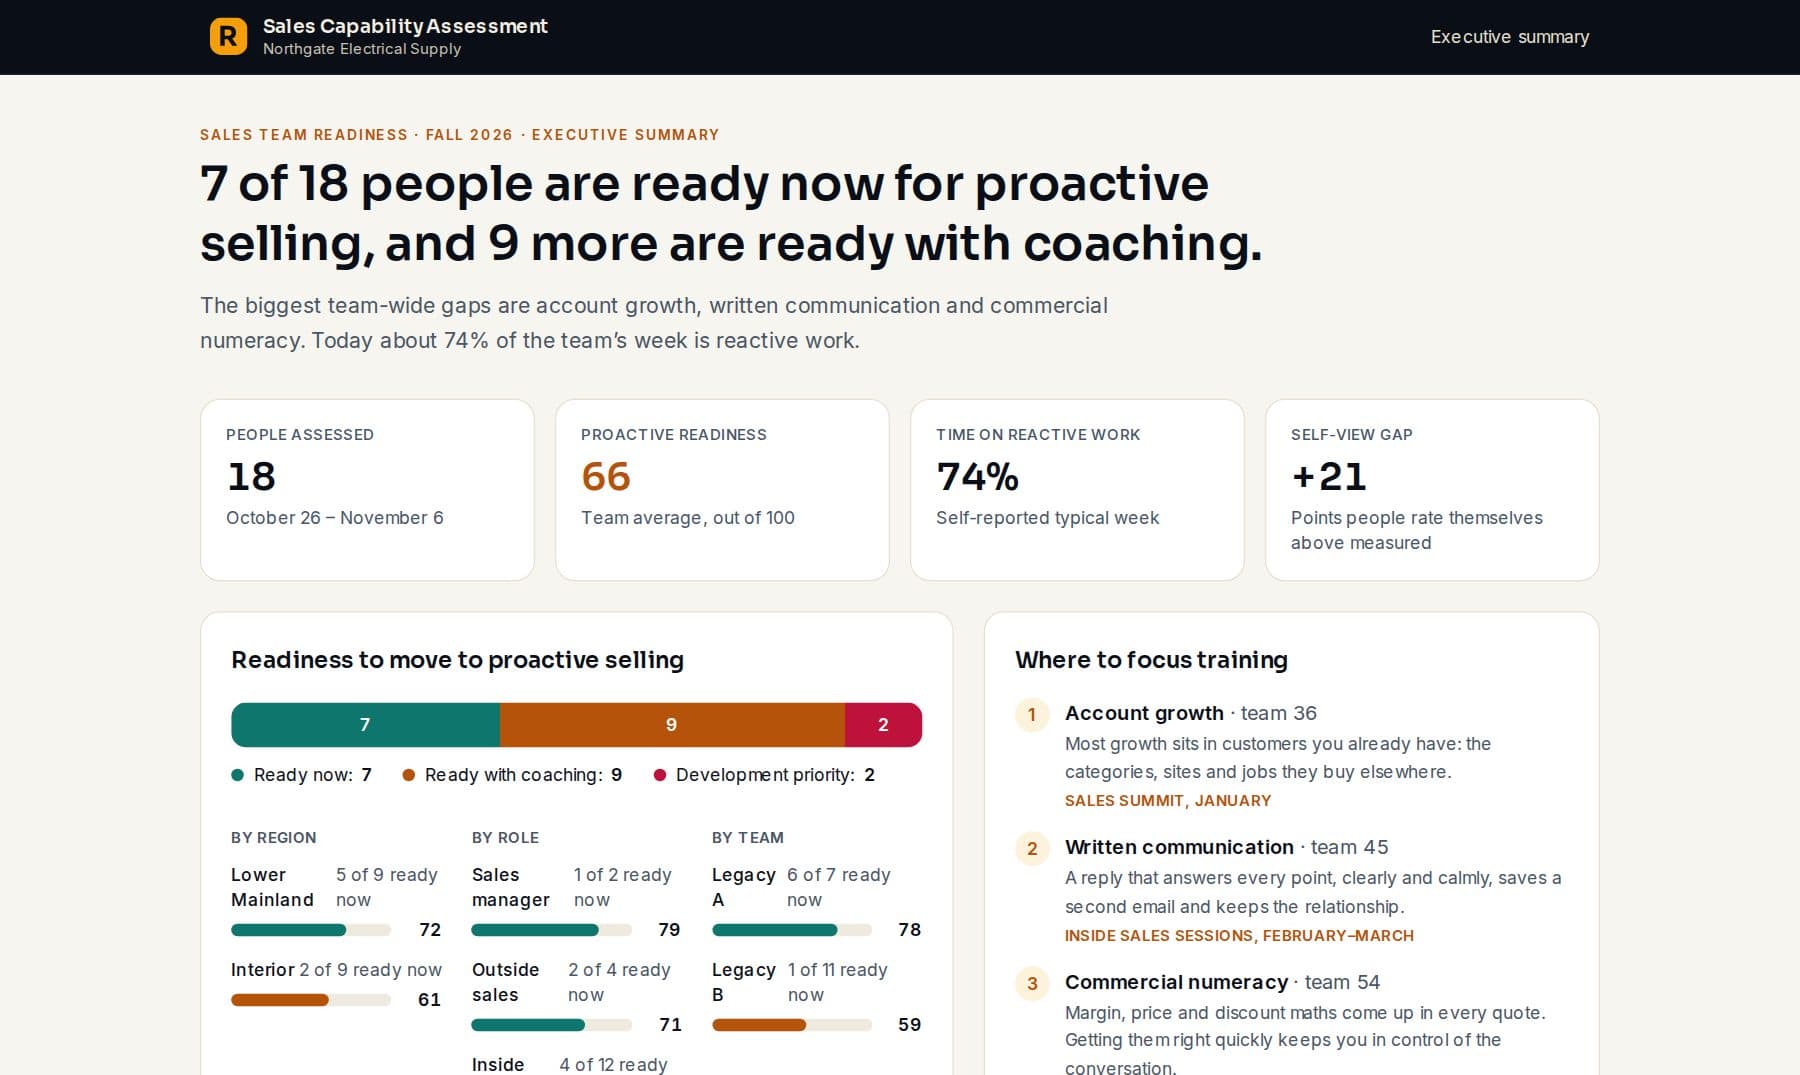Click the number 1 badge beside Account growth
Viewport: 1800px width, 1075px height.
click(1032, 714)
